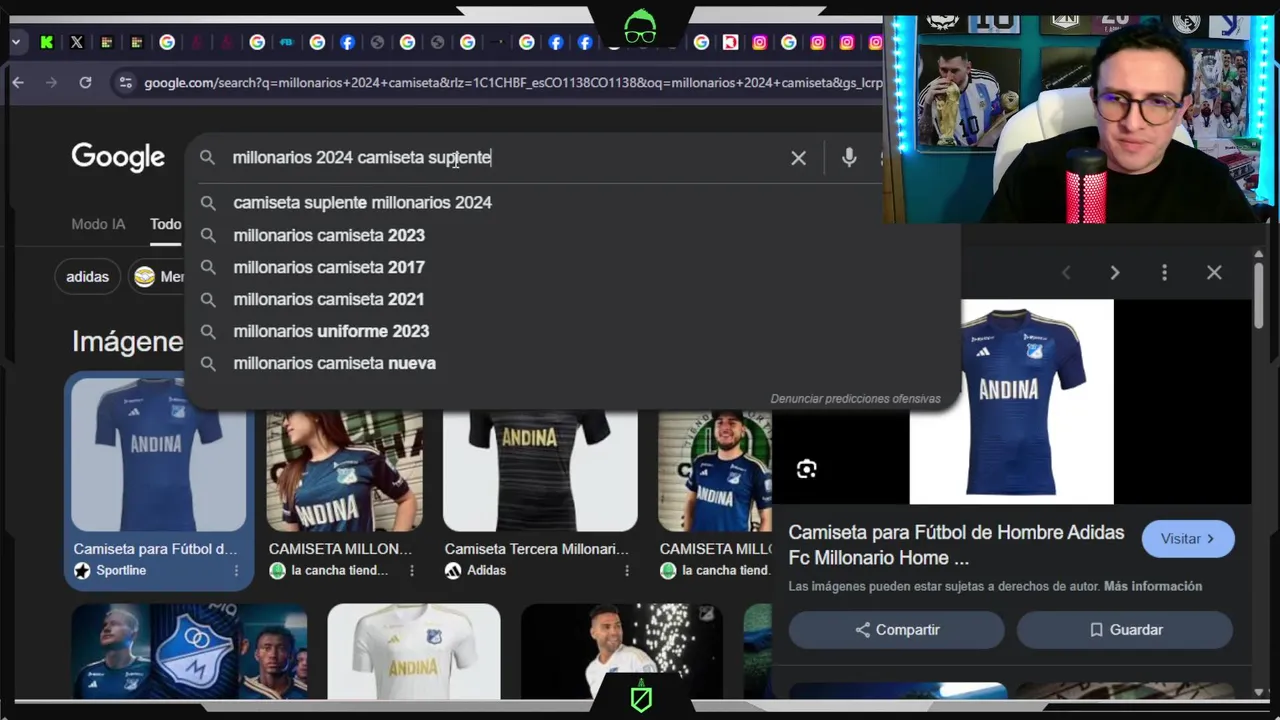Screen dimensions: 1280x720
Task: Click the 'Visitar' button
Action: pos(1188,539)
